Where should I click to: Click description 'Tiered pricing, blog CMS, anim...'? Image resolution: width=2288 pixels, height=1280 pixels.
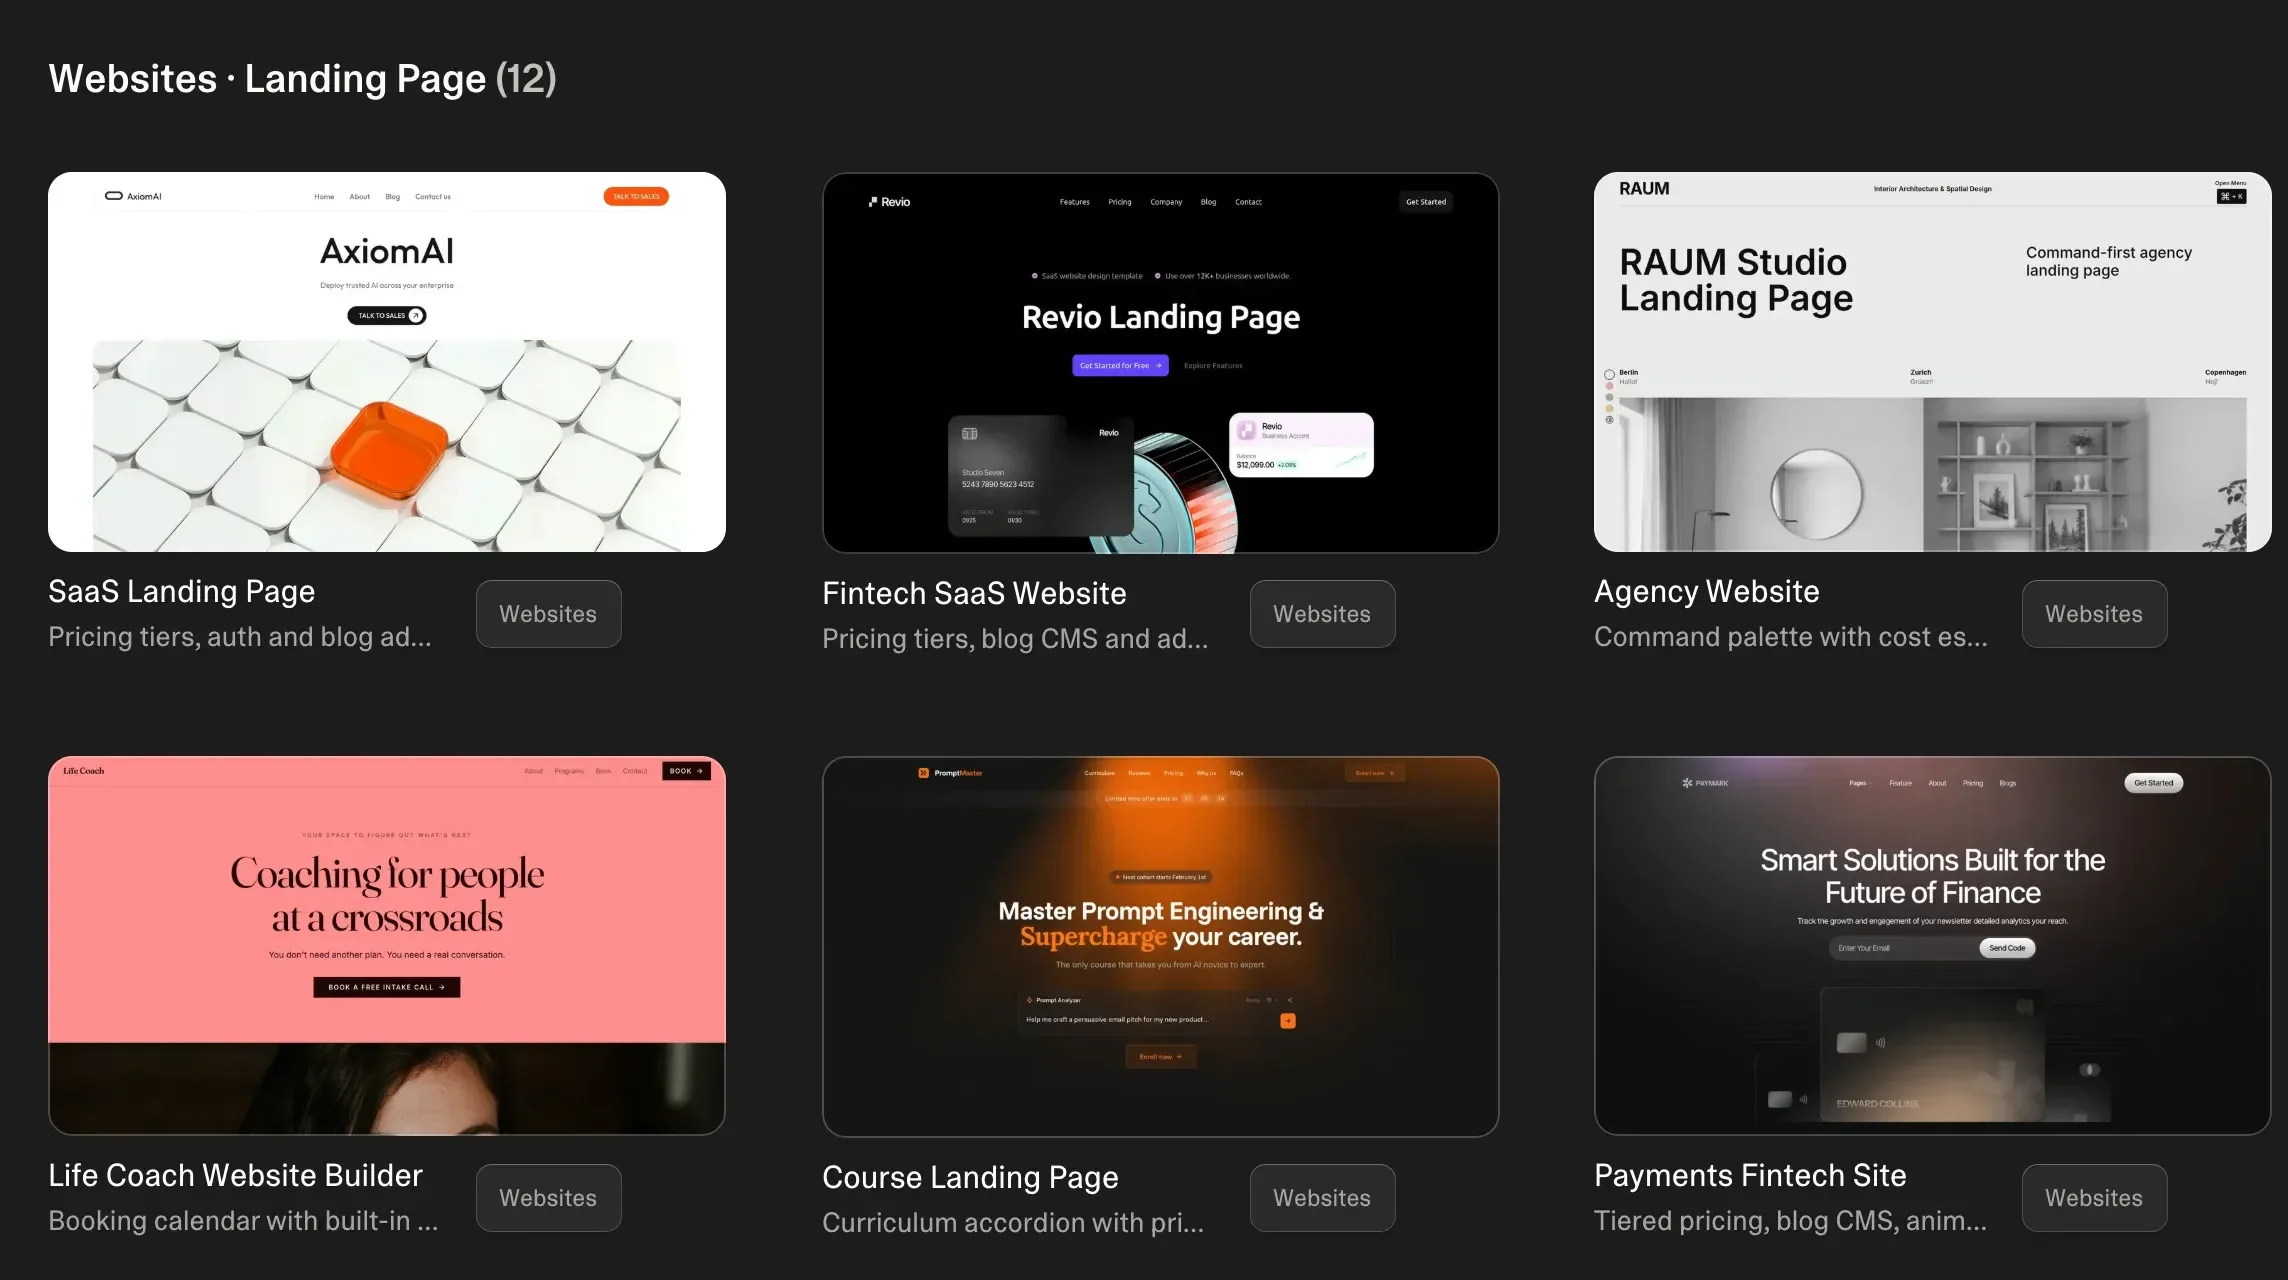1790,1221
